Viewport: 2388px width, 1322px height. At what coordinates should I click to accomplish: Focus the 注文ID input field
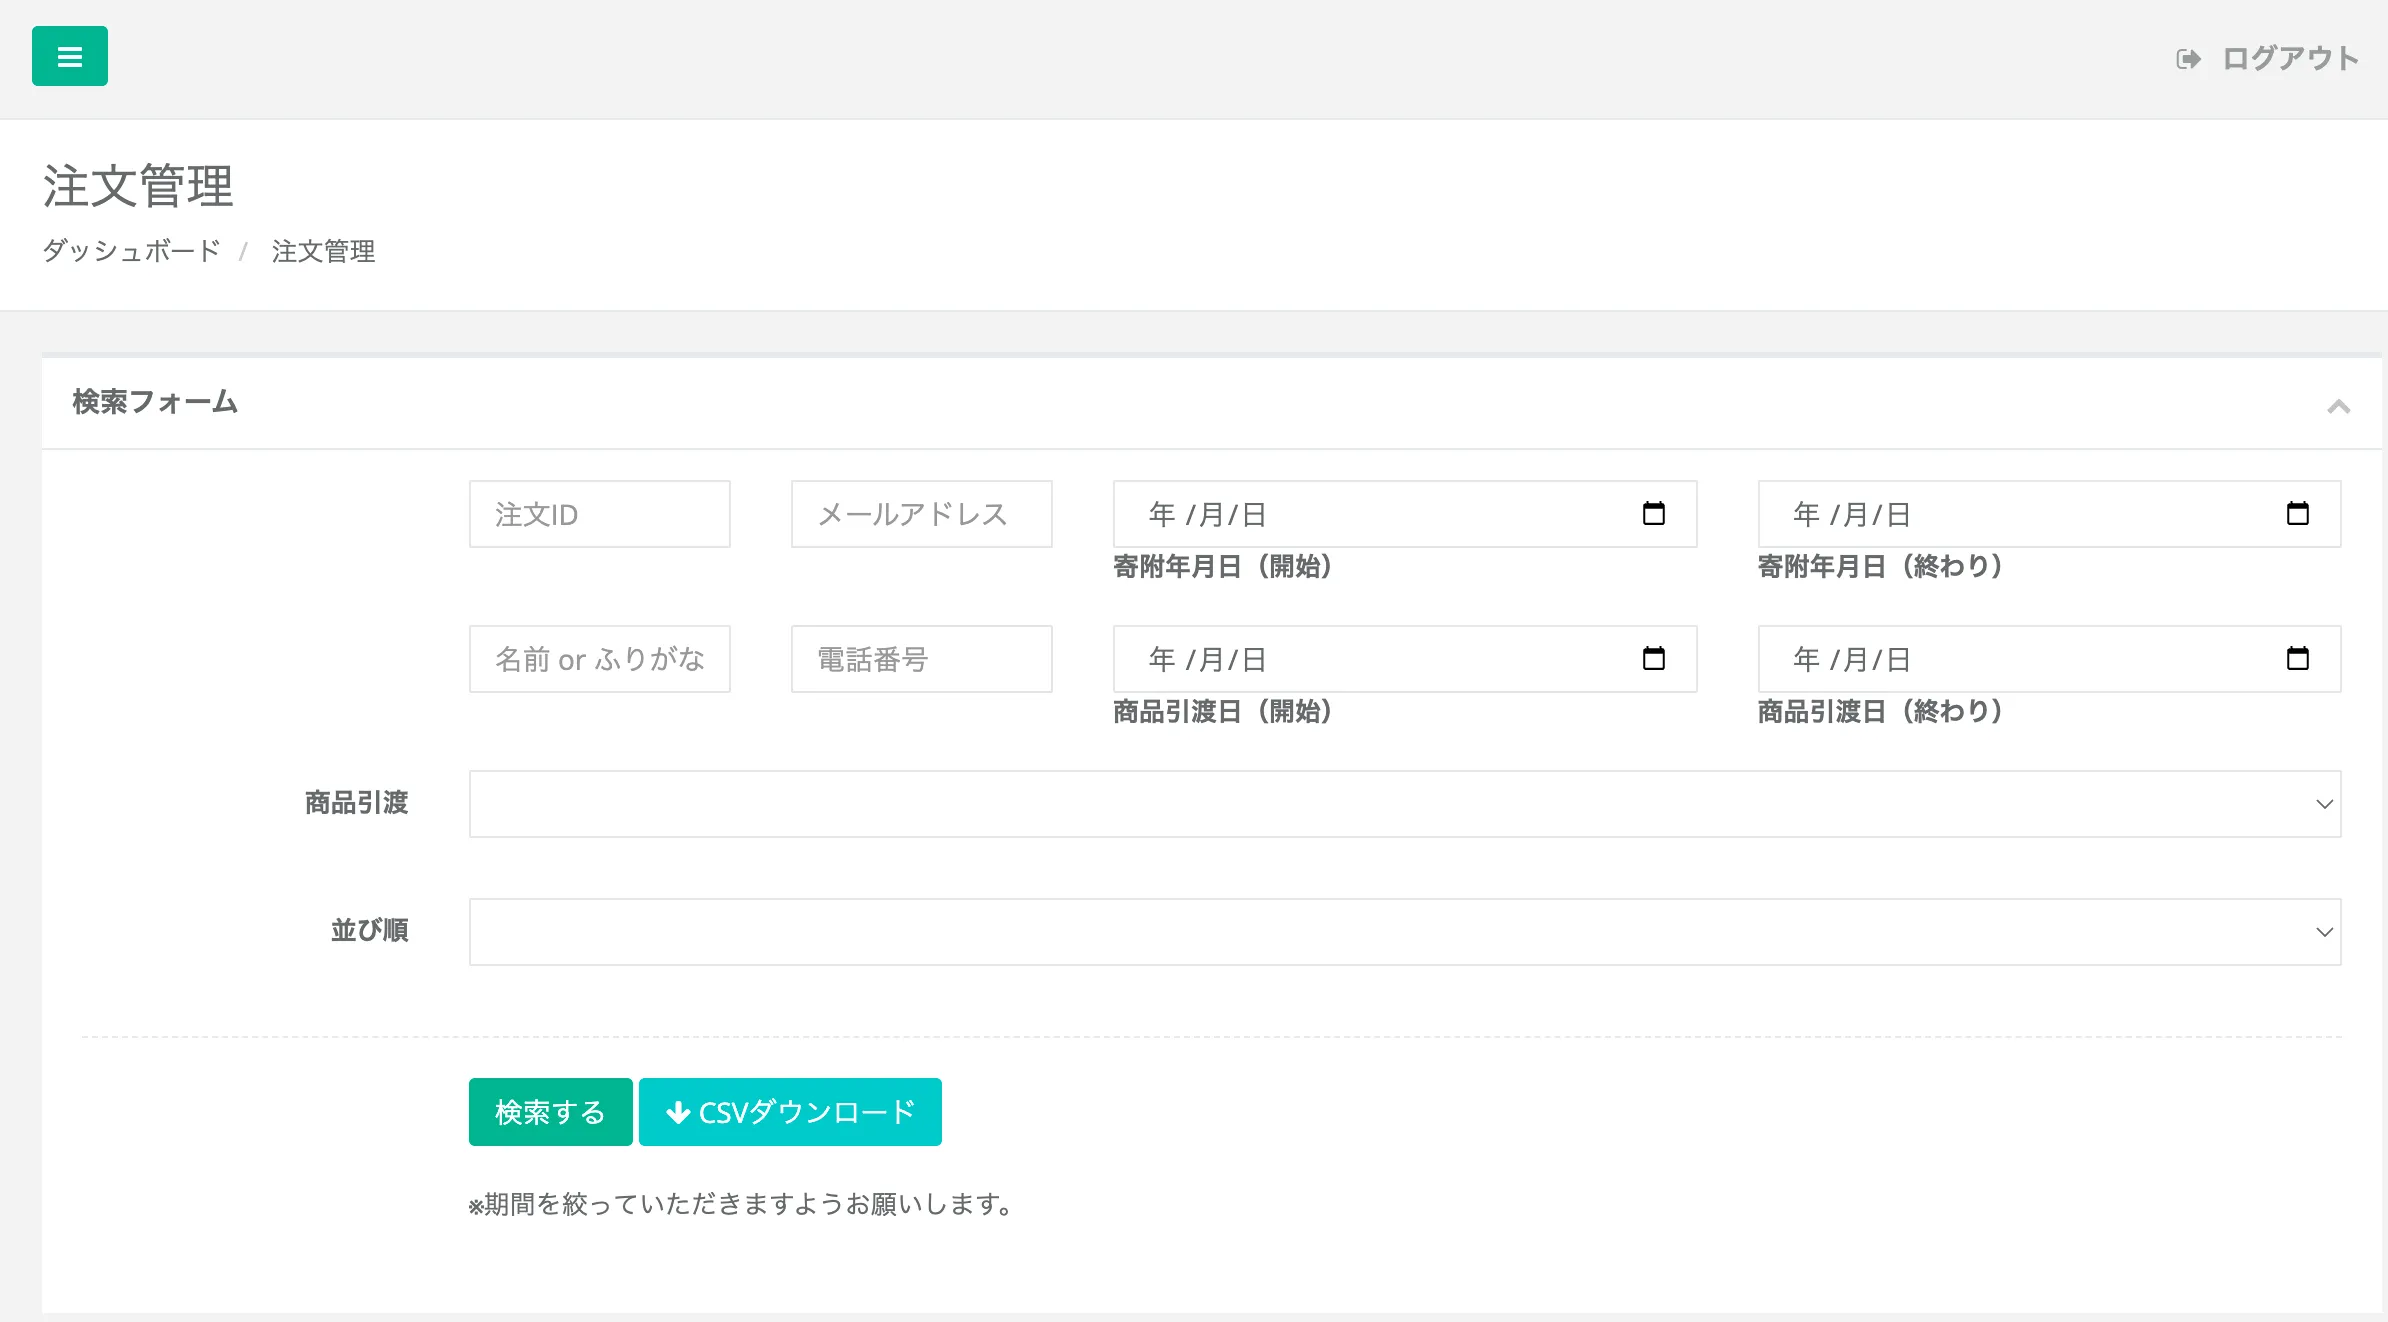click(x=599, y=514)
